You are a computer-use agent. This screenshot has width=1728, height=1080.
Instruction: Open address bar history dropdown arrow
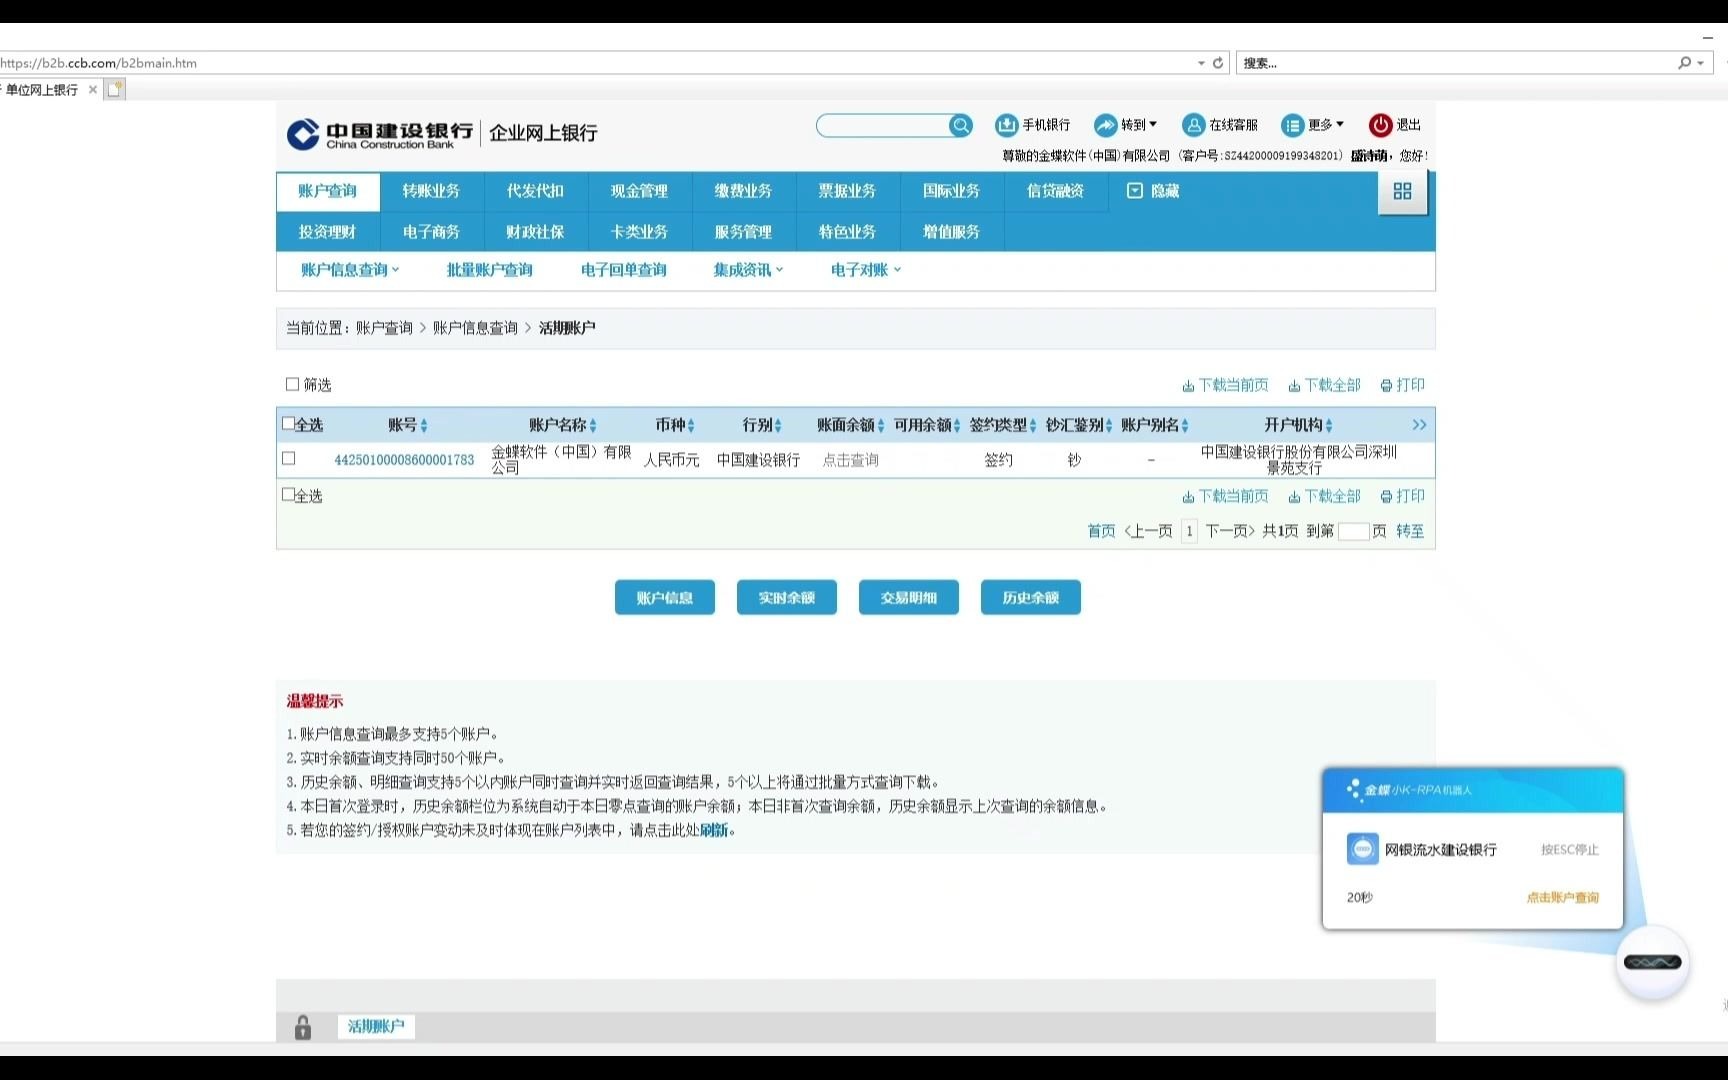click(x=1201, y=63)
